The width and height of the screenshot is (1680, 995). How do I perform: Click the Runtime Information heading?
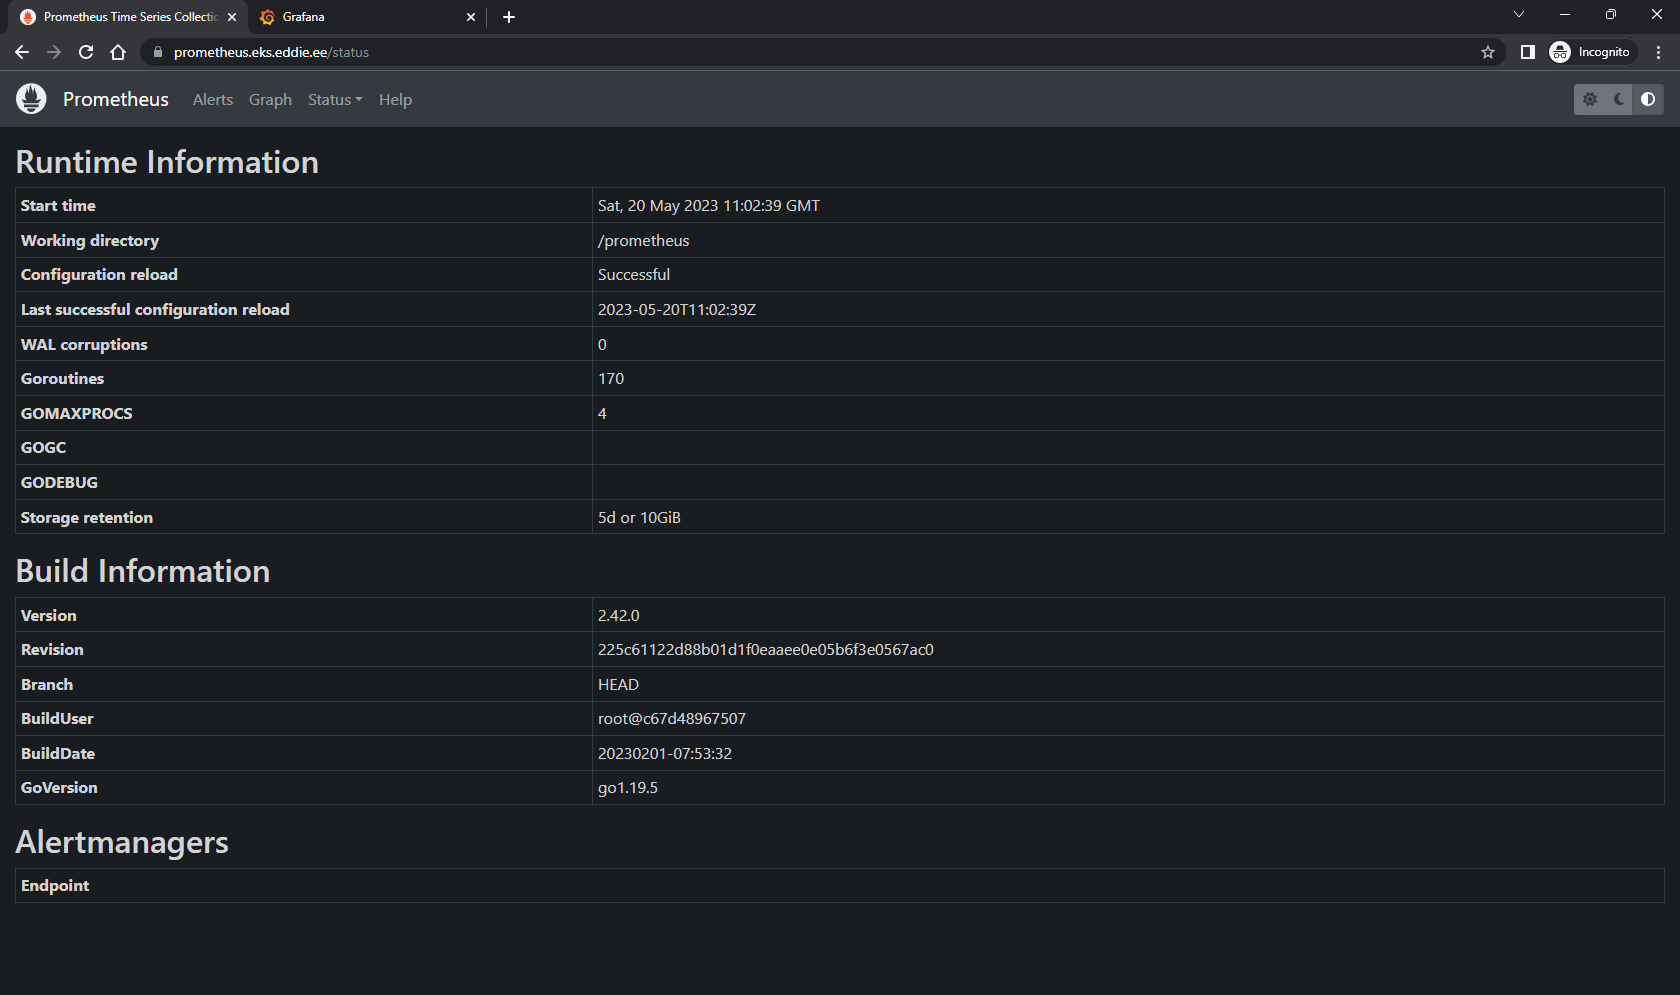click(x=167, y=162)
